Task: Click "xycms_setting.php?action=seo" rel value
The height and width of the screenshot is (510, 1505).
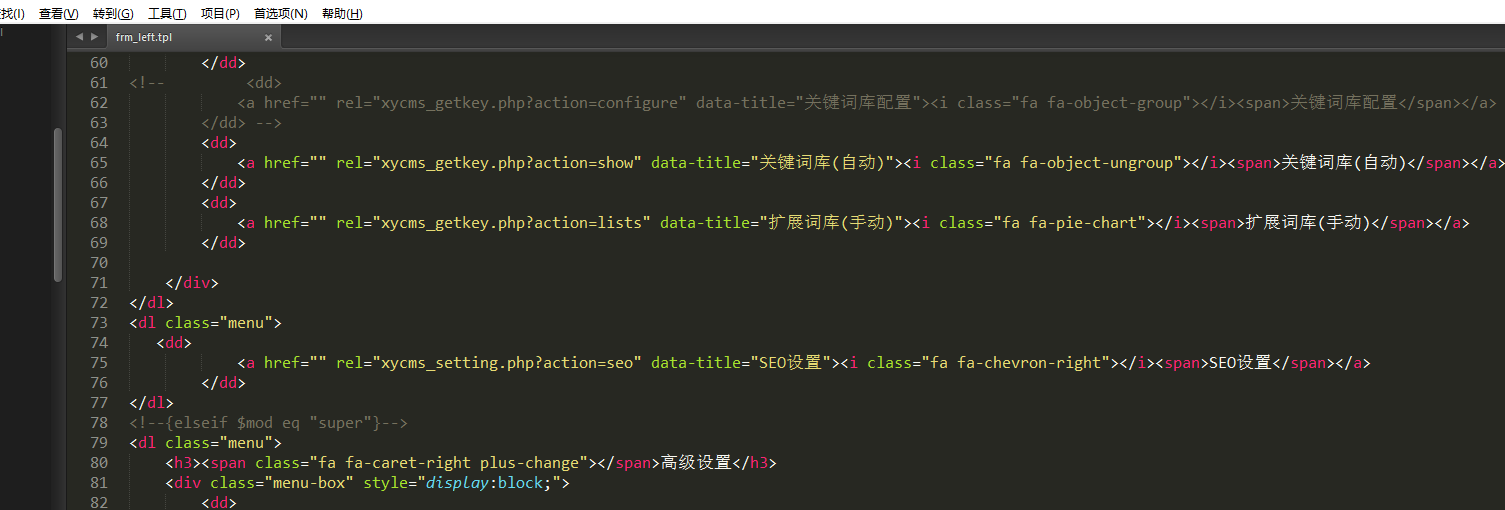Action: click(507, 363)
